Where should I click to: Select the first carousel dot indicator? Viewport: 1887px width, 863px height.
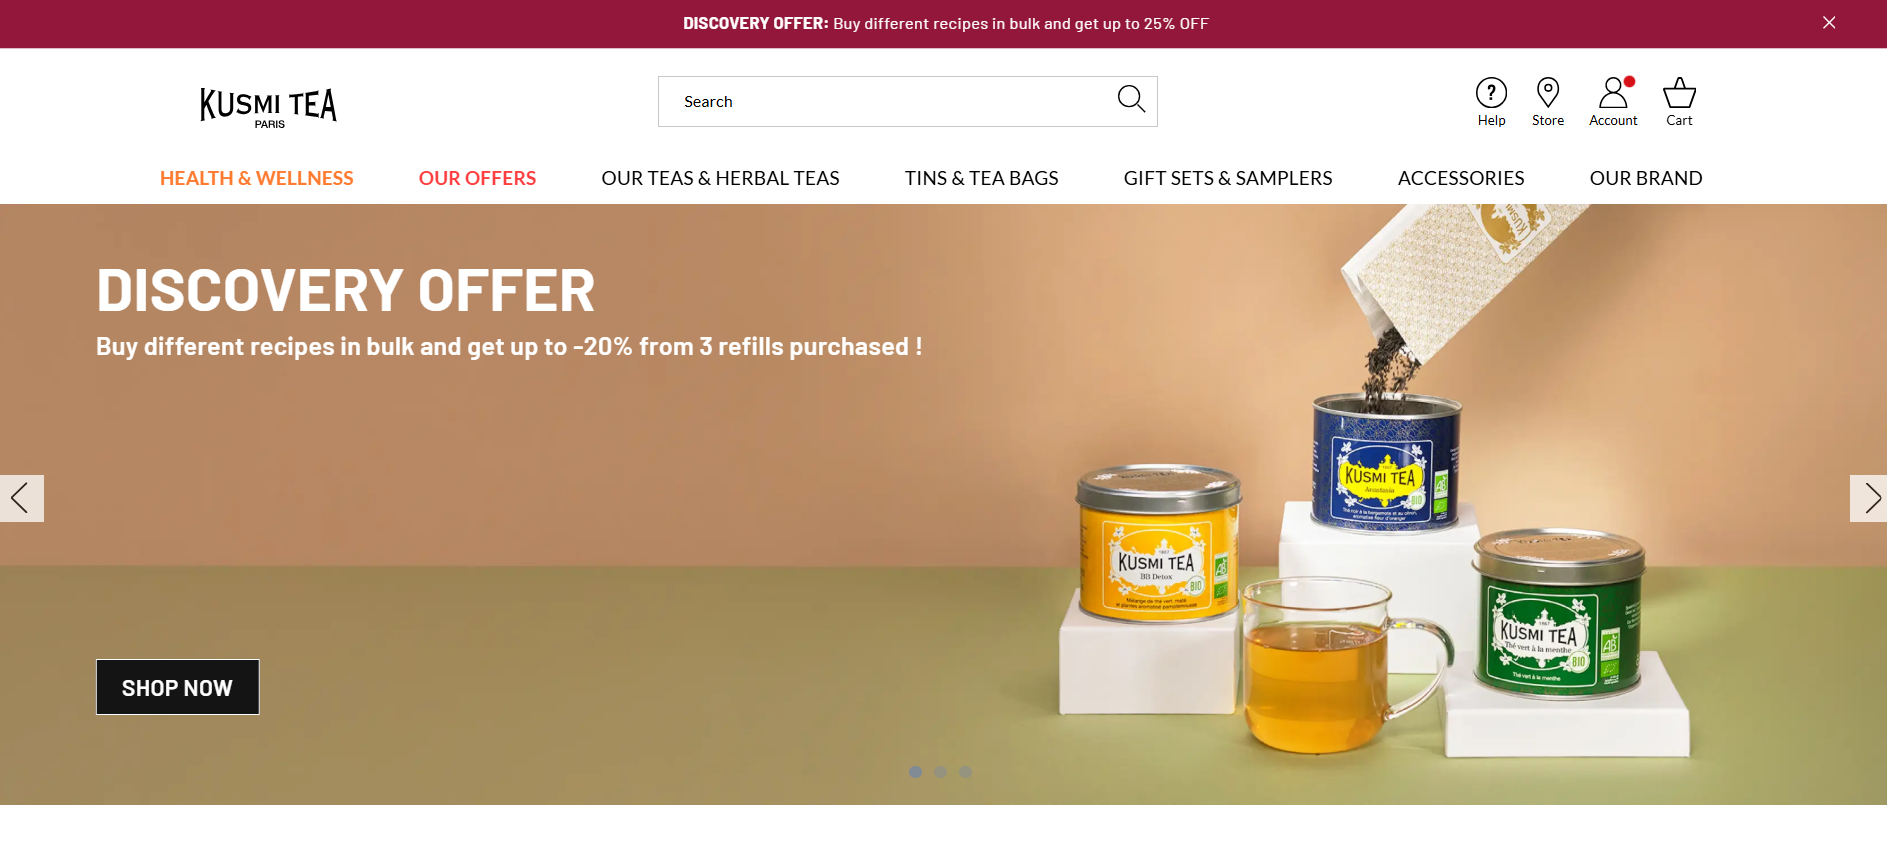coord(915,772)
